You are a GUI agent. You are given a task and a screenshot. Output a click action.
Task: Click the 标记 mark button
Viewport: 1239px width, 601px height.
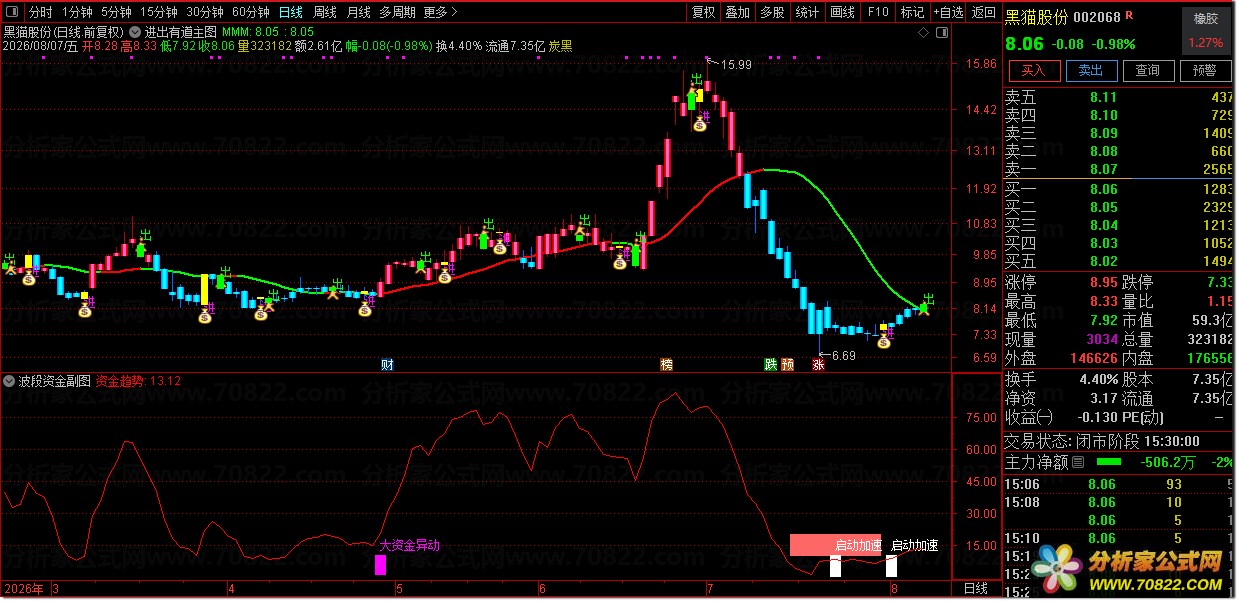912,12
